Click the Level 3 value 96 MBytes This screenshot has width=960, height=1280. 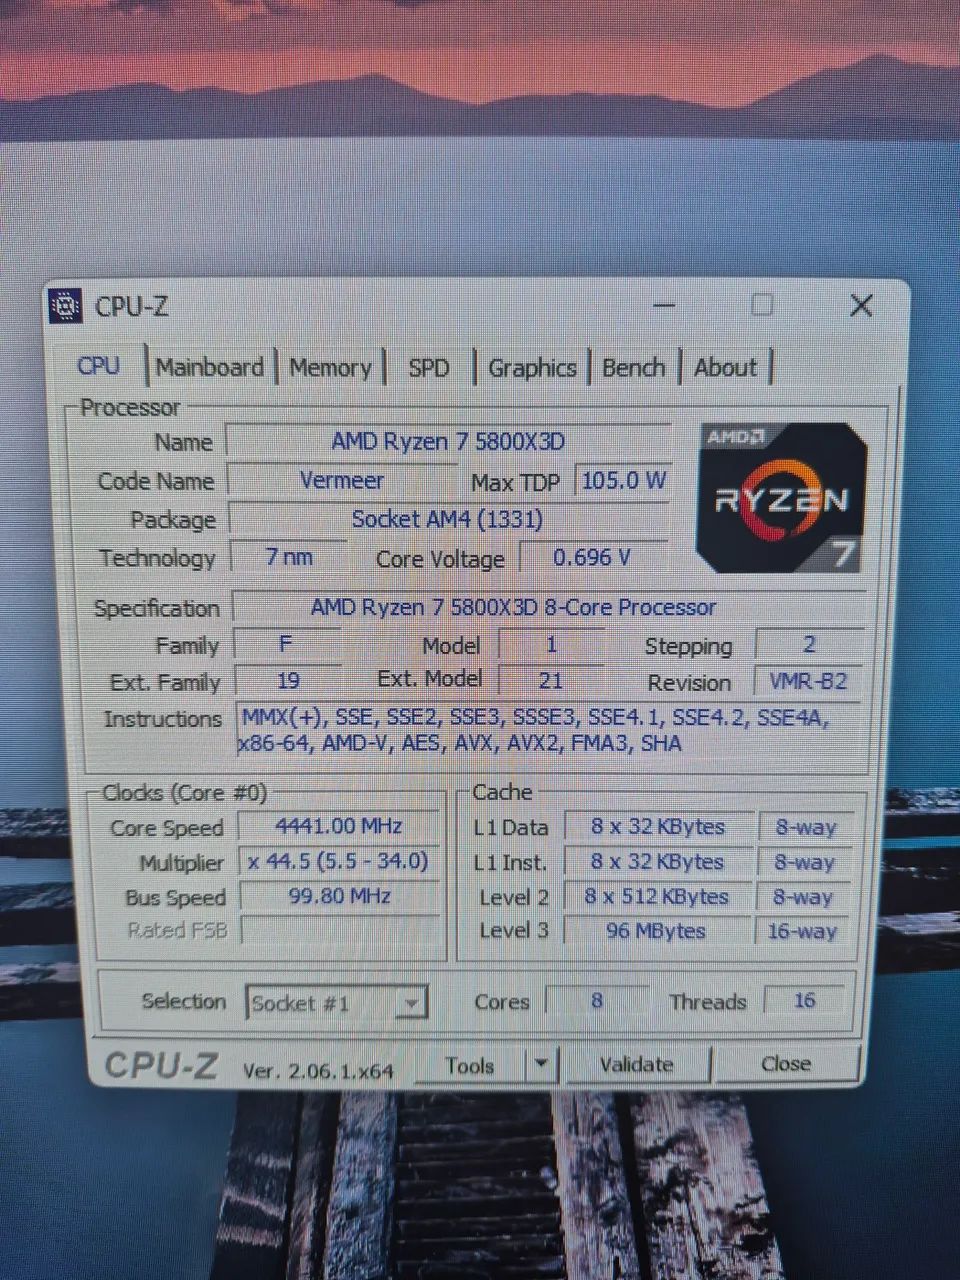(656, 931)
